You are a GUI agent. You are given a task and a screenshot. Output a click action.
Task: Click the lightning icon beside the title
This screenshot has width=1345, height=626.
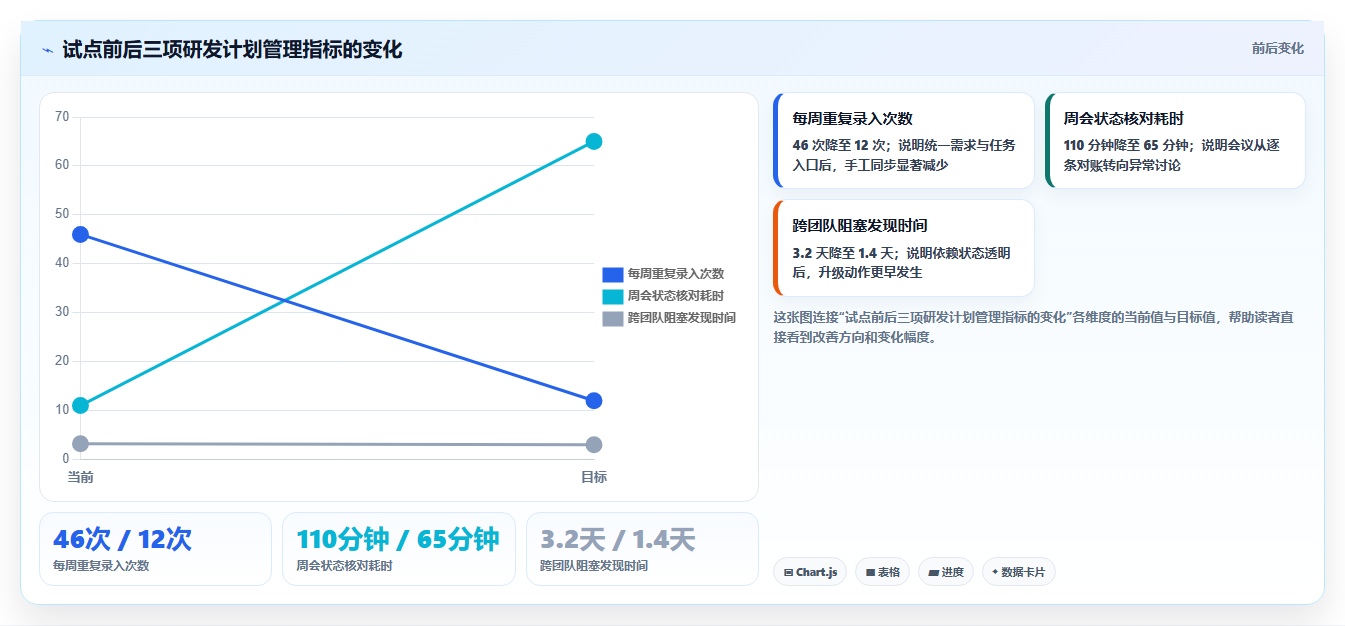coord(47,50)
